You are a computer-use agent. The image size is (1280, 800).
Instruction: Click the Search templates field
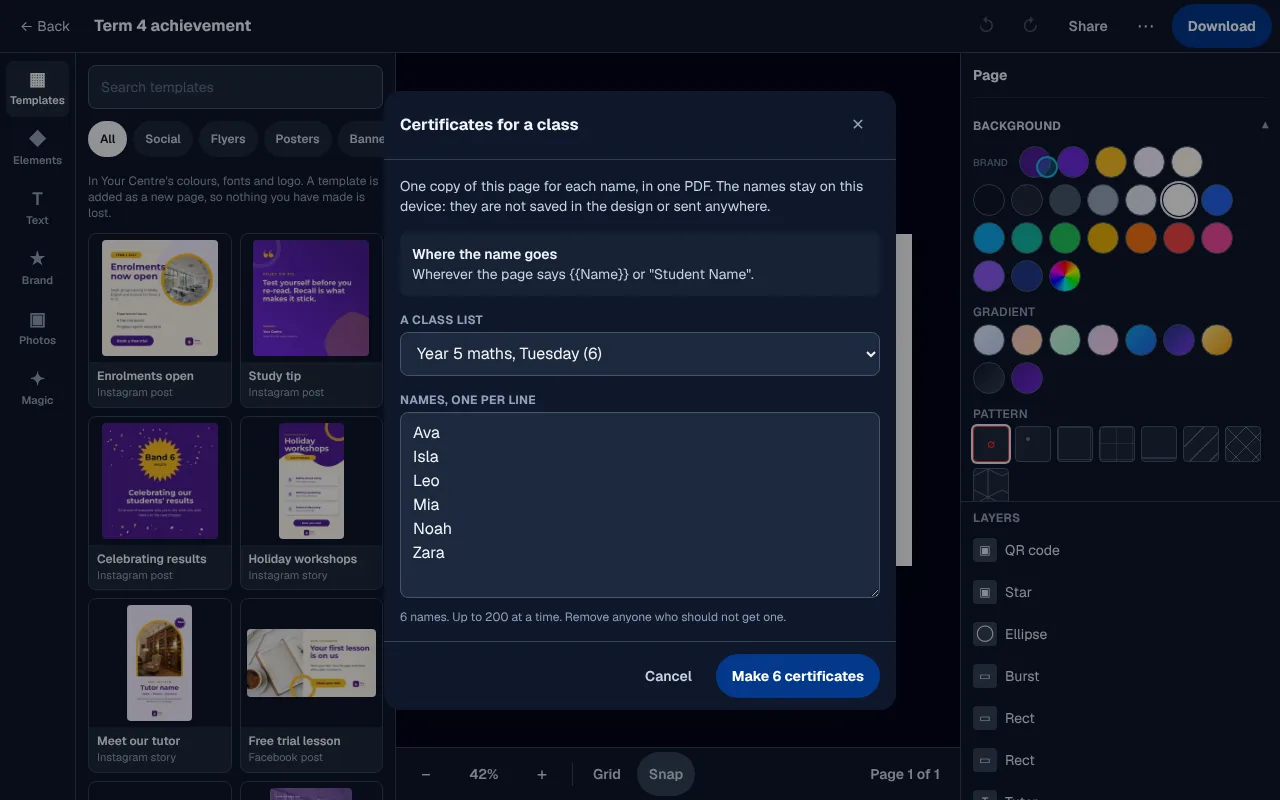click(x=235, y=87)
